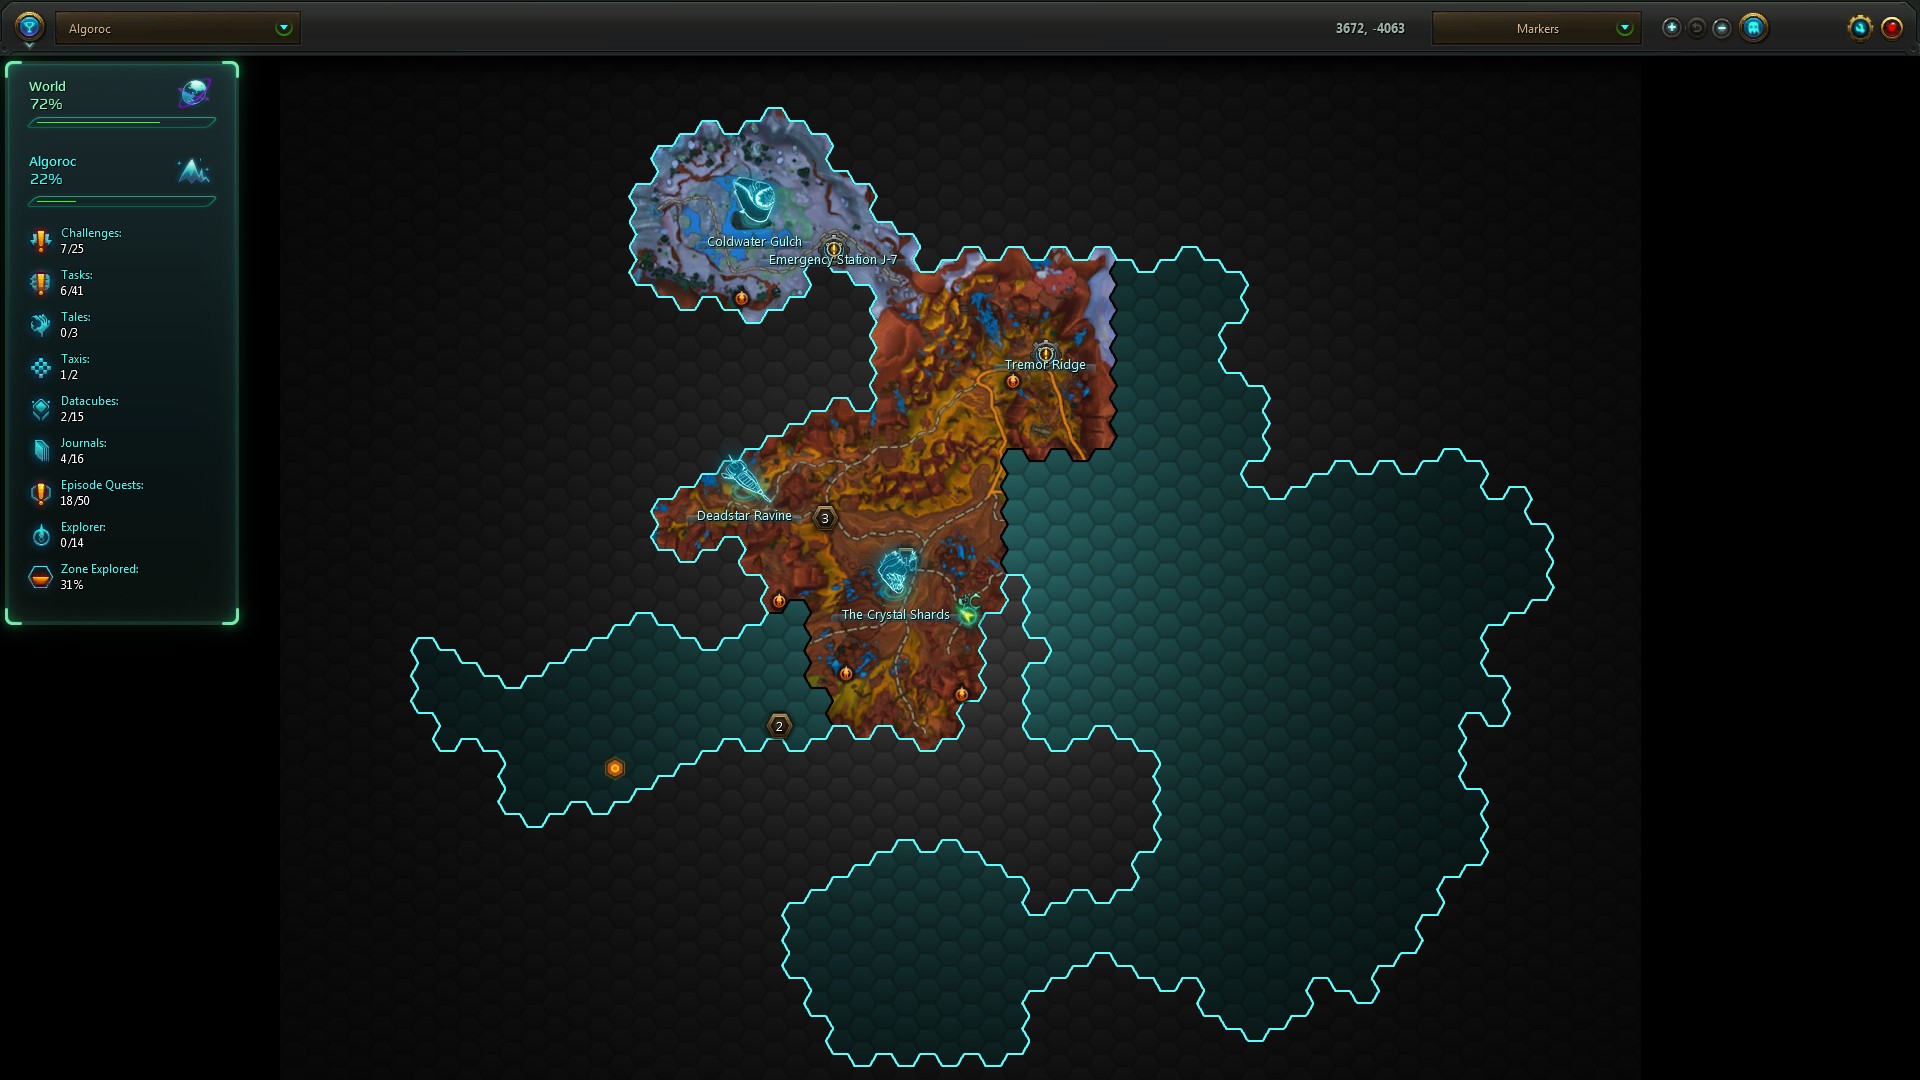Click the Episode Quests 18/50 count
The height and width of the screenshot is (1080, 1920).
pos(75,501)
